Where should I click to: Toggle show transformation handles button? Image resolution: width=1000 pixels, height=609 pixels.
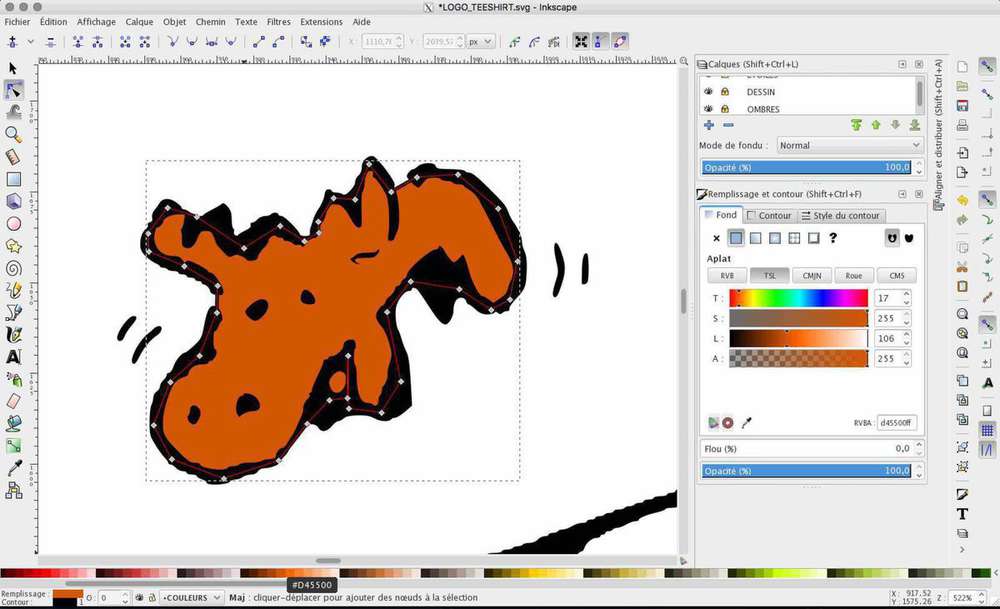click(581, 41)
